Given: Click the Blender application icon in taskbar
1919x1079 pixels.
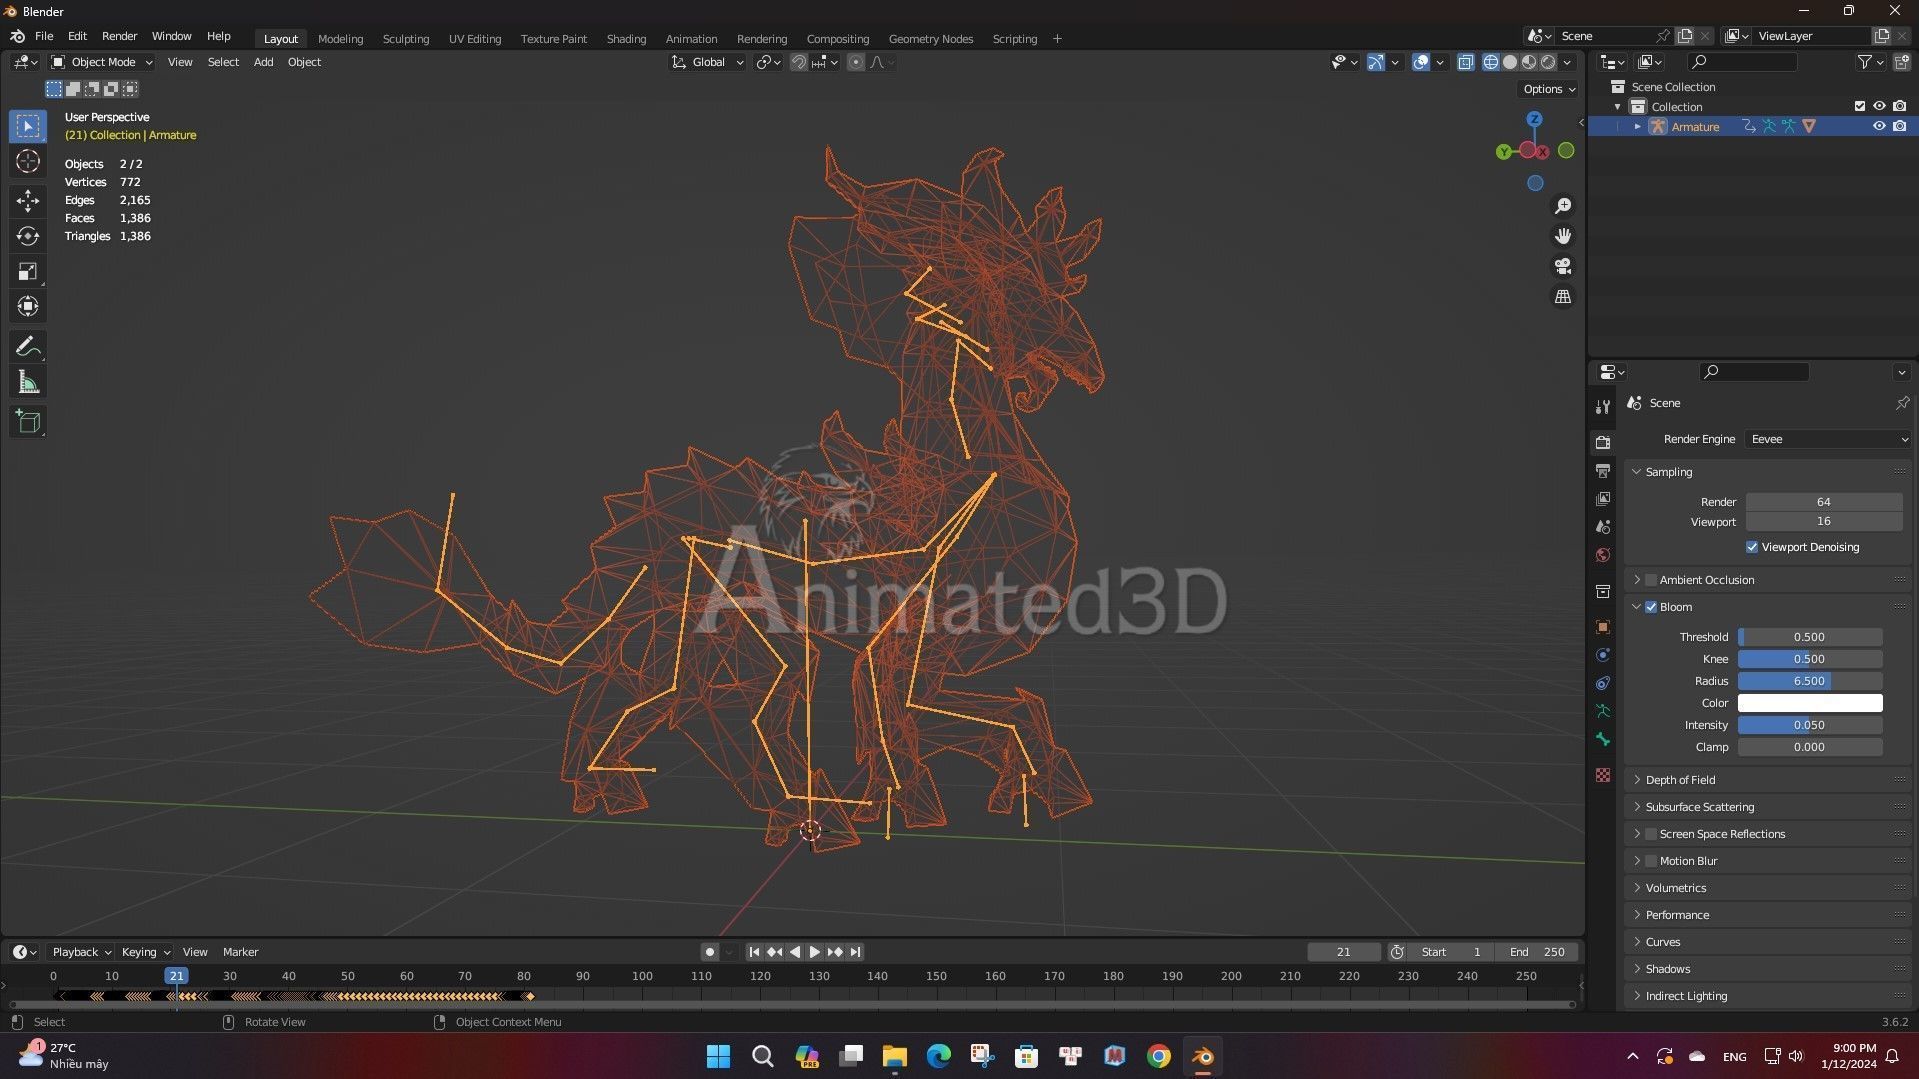Looking at the screenshot, I should (x=1203, y=1056).
